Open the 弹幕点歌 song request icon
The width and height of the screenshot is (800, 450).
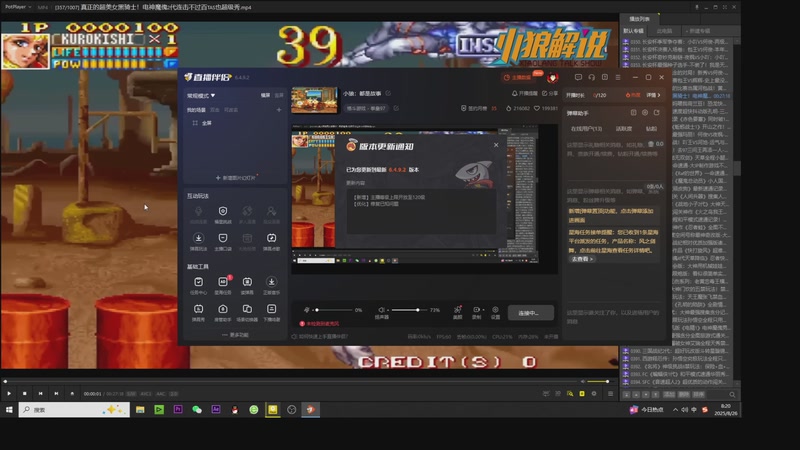(x=271, y=241)
